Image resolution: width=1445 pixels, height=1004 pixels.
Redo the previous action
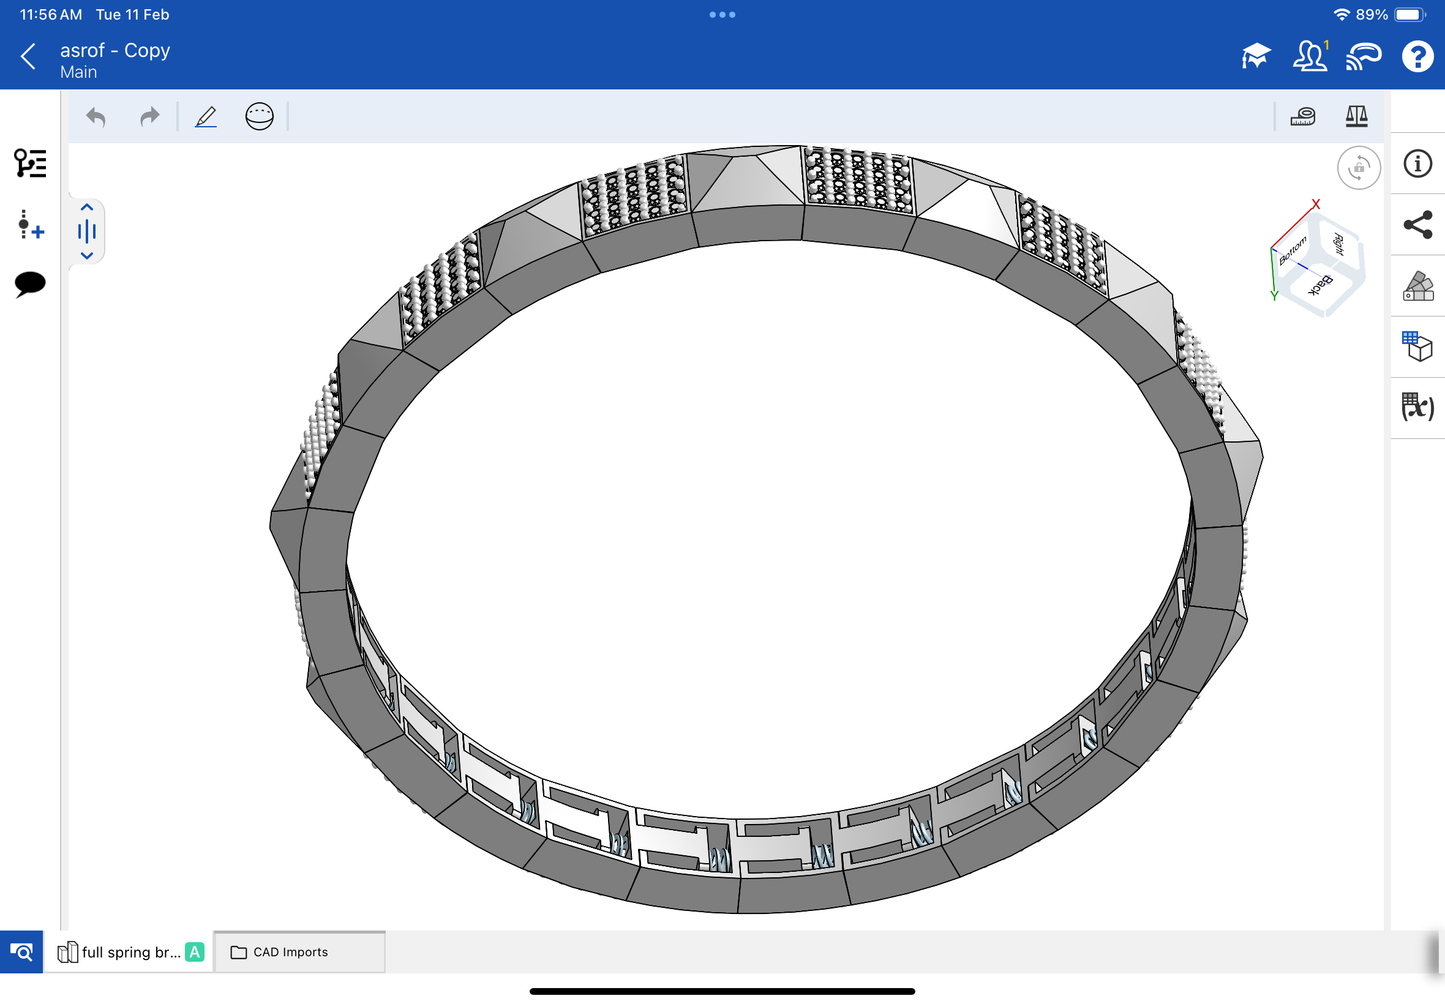[x=149, y=117]
